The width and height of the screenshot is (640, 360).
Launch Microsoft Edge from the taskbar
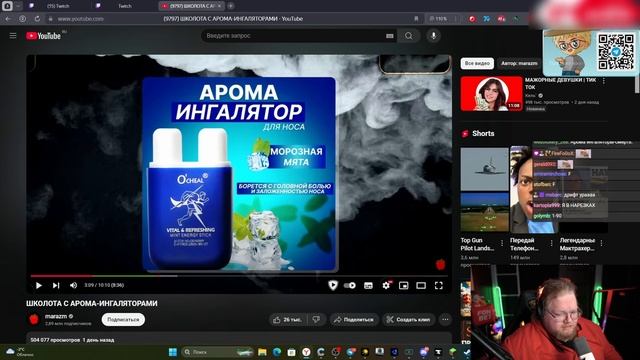(277, 352)
